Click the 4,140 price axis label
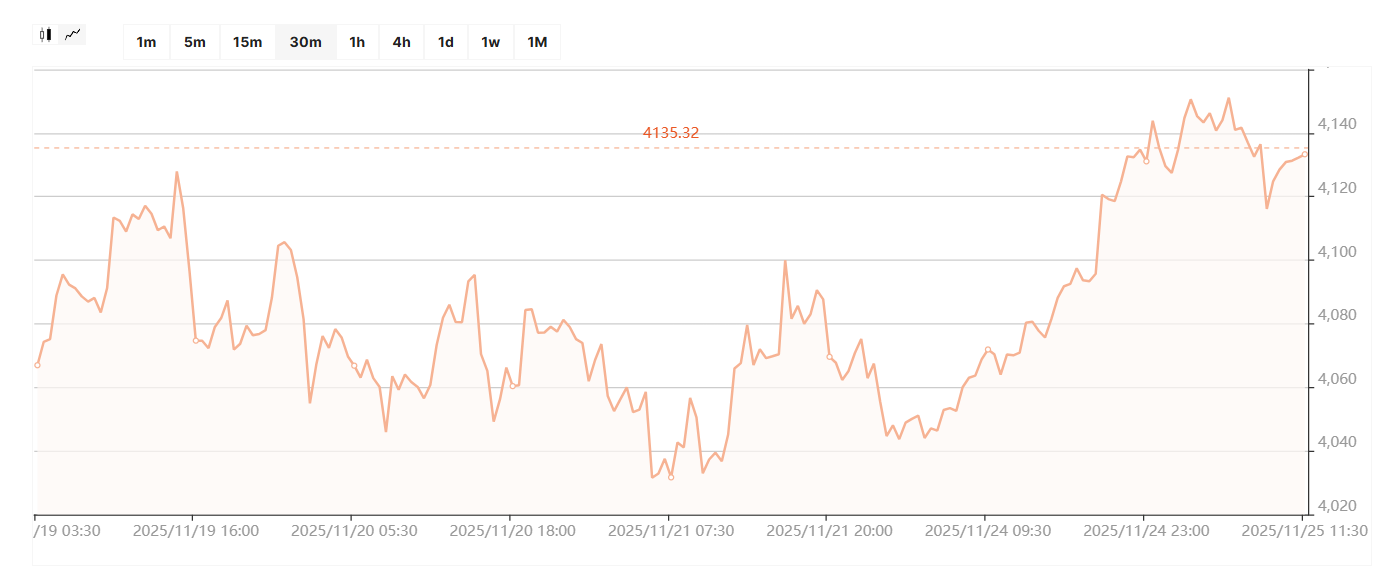Image resolution: width=1383 pixels, height=575 pixels. coord(1337,125)
